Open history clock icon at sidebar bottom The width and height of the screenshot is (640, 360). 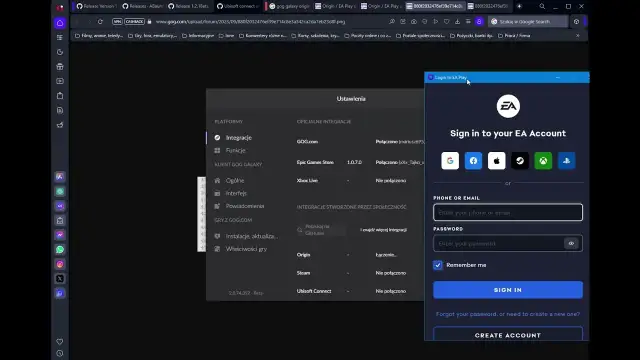pos(60,353)
